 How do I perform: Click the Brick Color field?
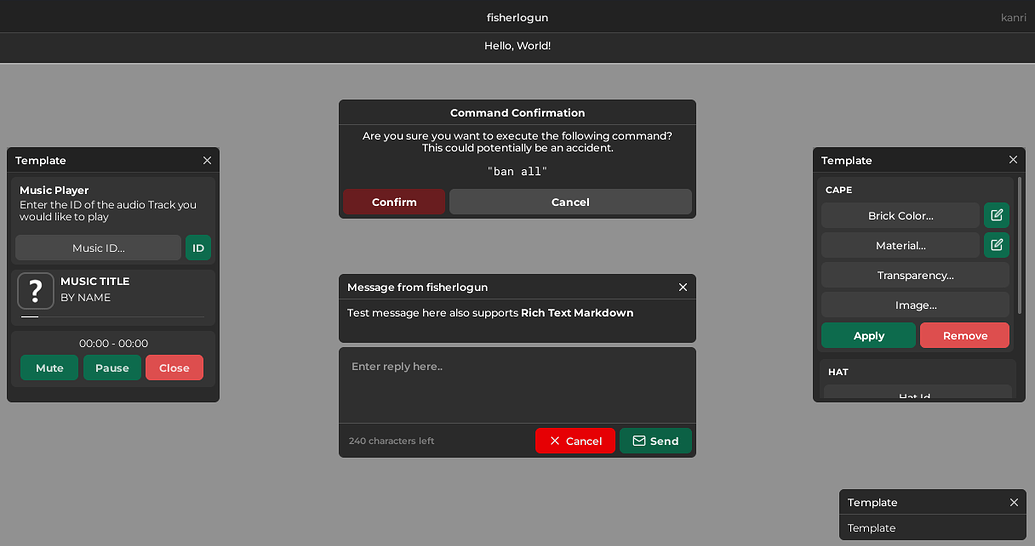pos(900,215)
